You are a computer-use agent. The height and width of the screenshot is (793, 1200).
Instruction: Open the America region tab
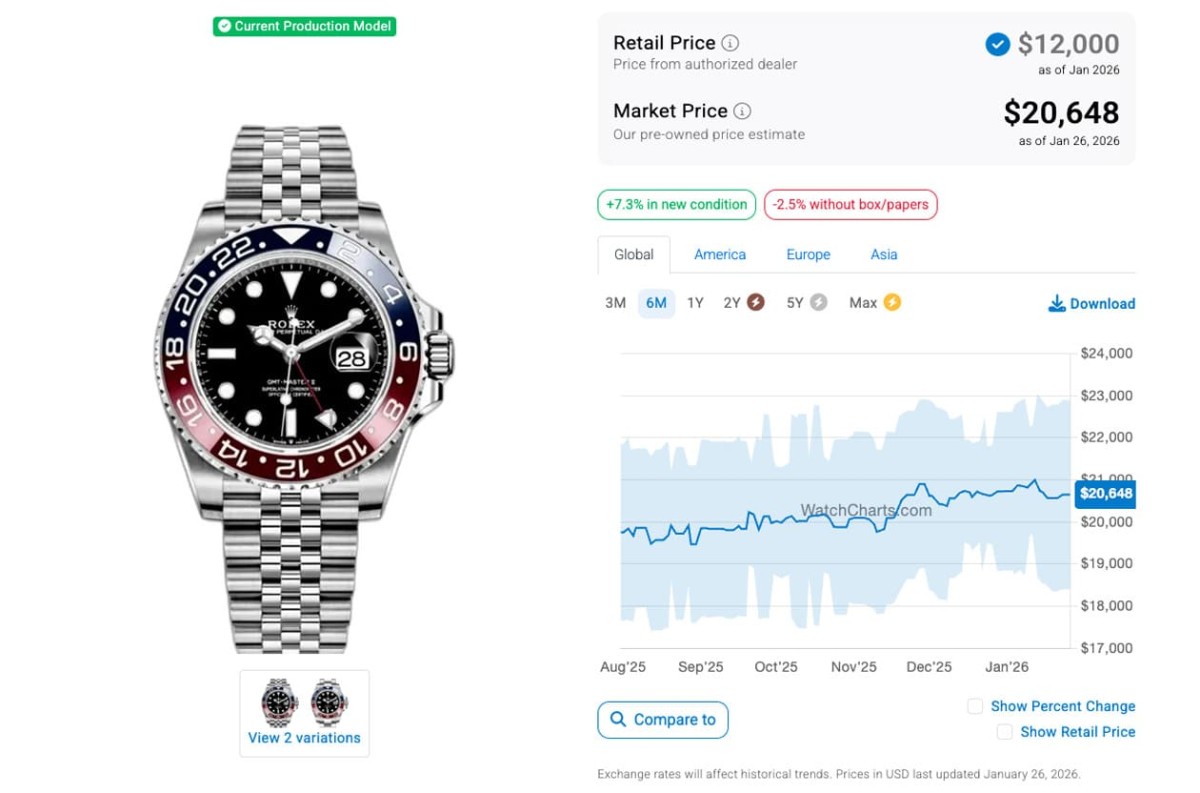click(720, 255)
